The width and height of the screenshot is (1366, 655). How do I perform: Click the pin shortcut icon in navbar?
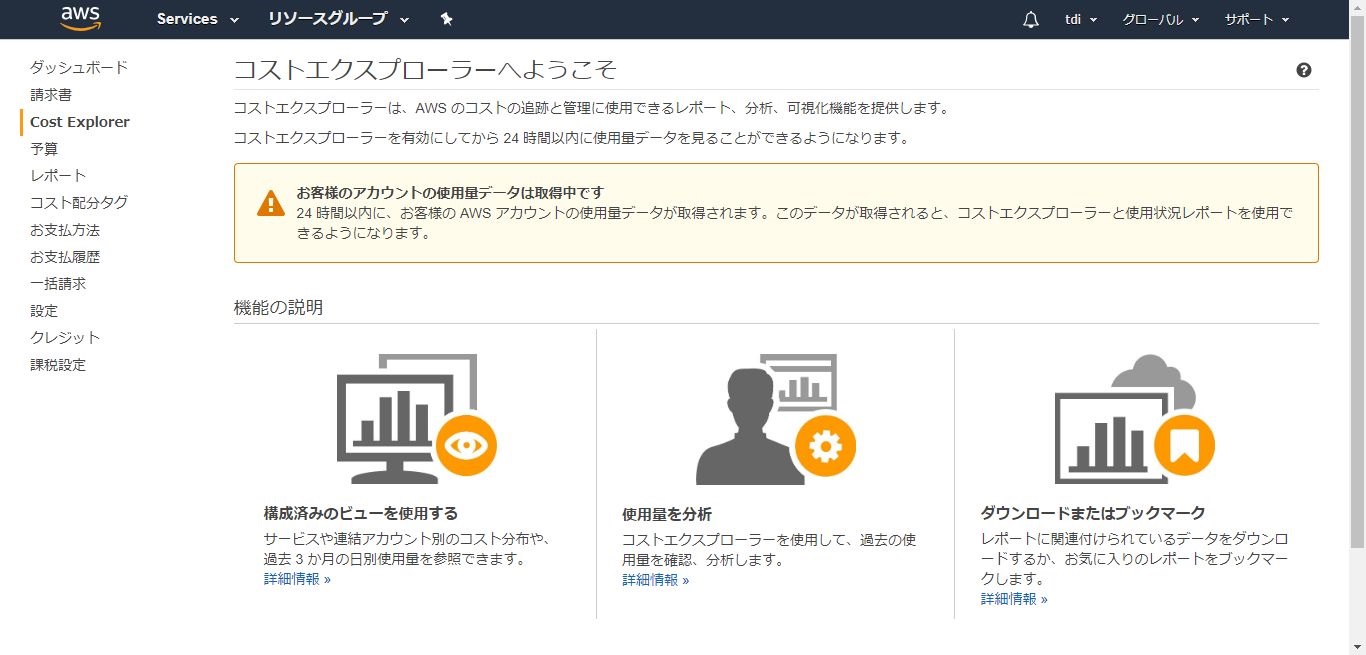pyautogui.click(x=446, y=19)
